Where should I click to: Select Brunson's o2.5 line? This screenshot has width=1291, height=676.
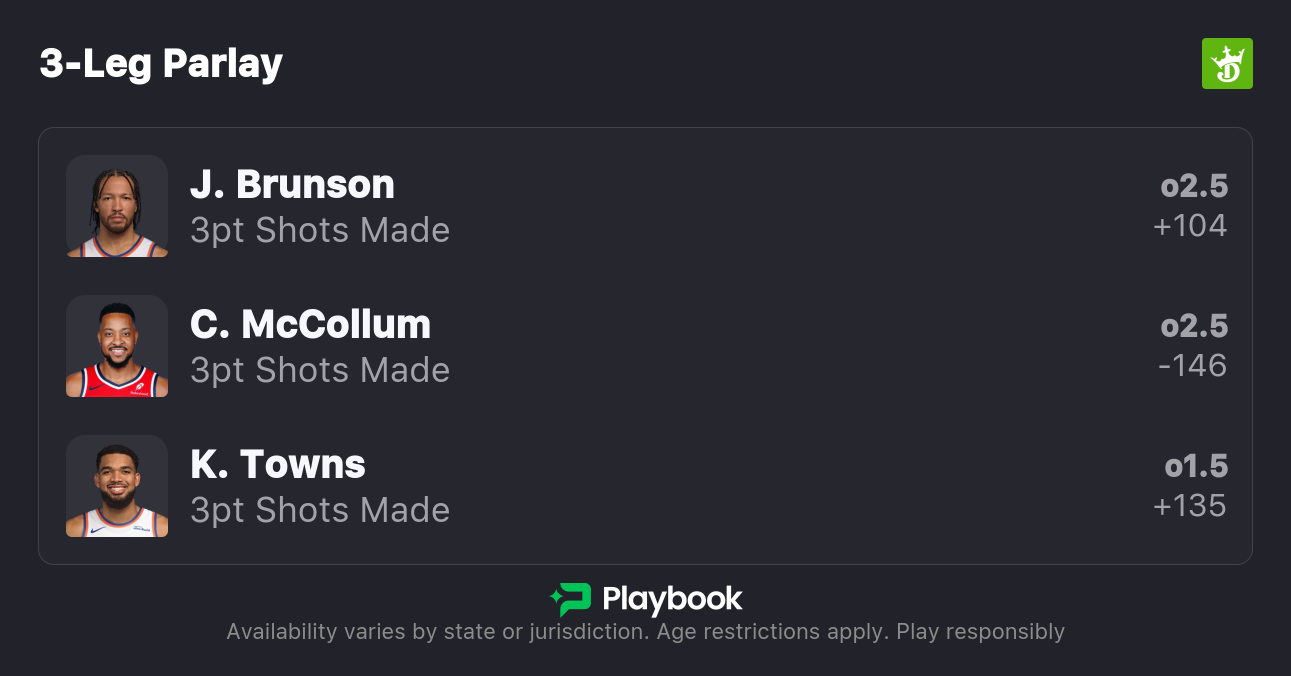coord(1194,186)
